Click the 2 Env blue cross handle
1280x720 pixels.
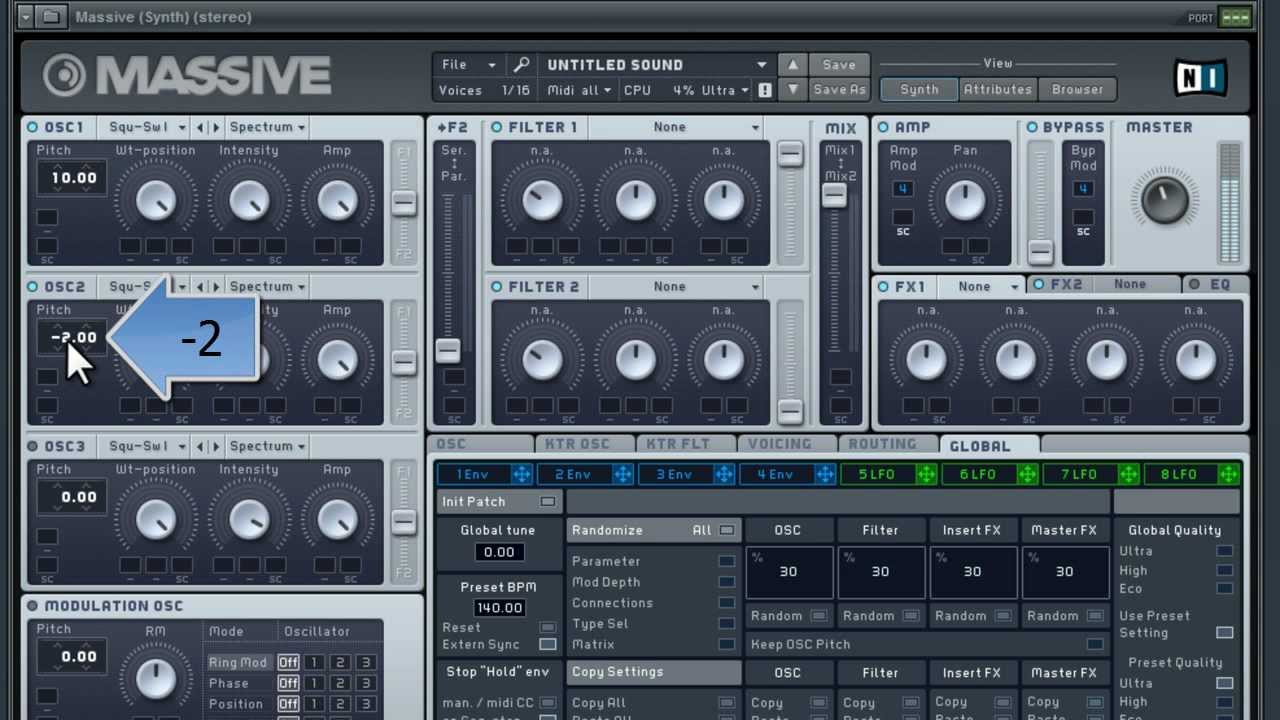click(624, 474)
